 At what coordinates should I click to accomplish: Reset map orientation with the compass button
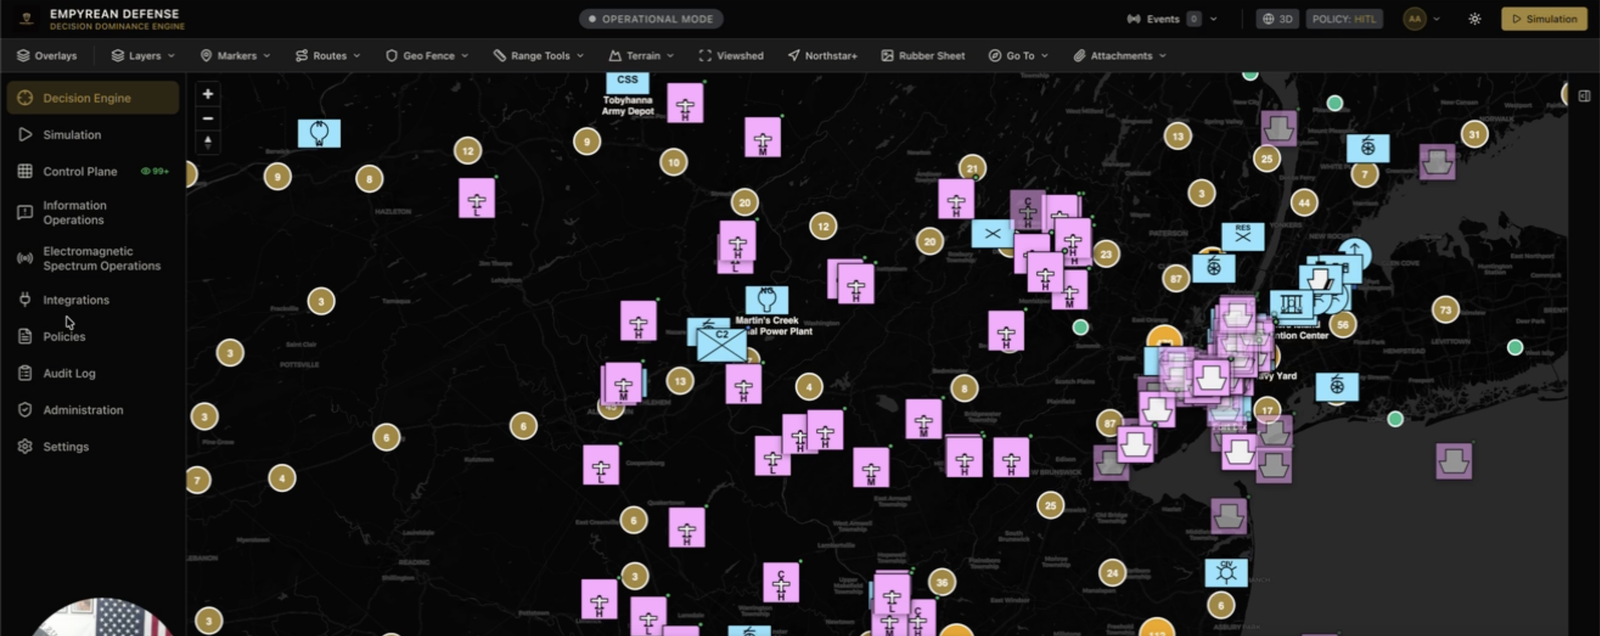click(208, 142)
